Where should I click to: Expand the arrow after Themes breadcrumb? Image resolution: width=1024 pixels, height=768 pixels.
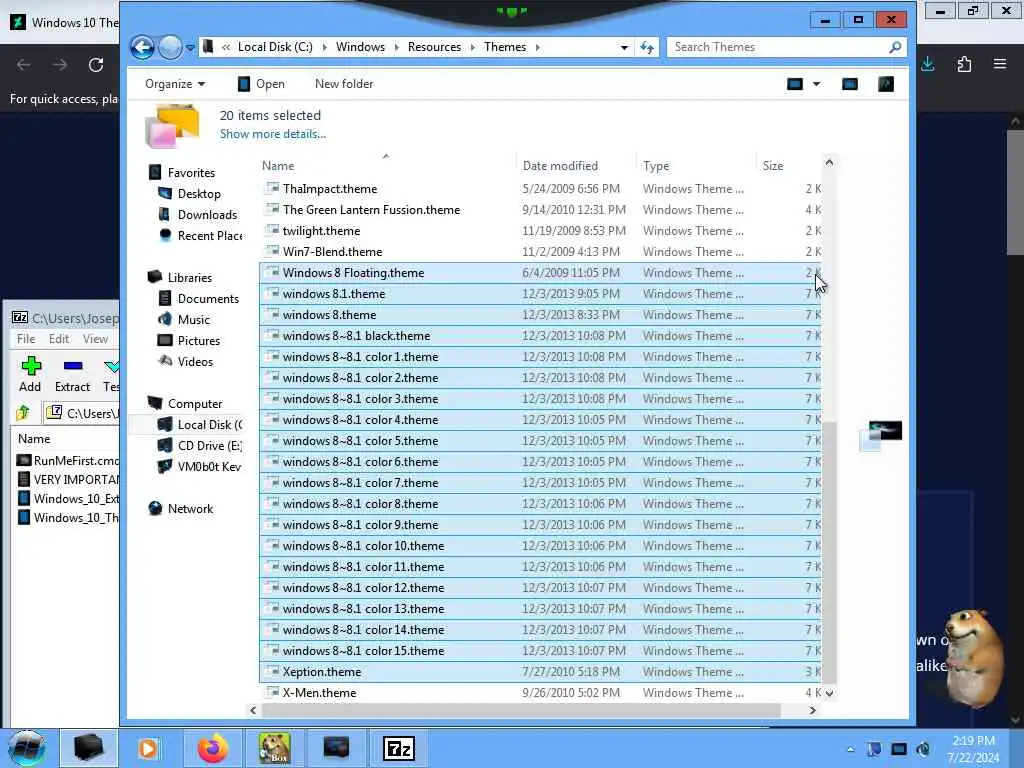(x=537, y=47)
